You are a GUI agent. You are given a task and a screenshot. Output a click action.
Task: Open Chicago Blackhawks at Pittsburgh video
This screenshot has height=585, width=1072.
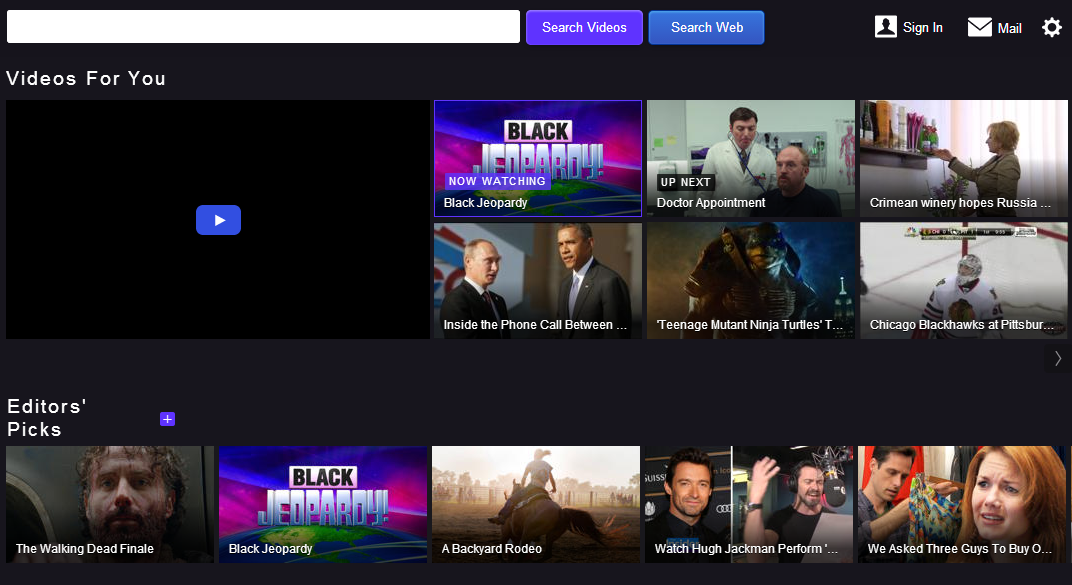pyautogui.click(x=964, y=280)
